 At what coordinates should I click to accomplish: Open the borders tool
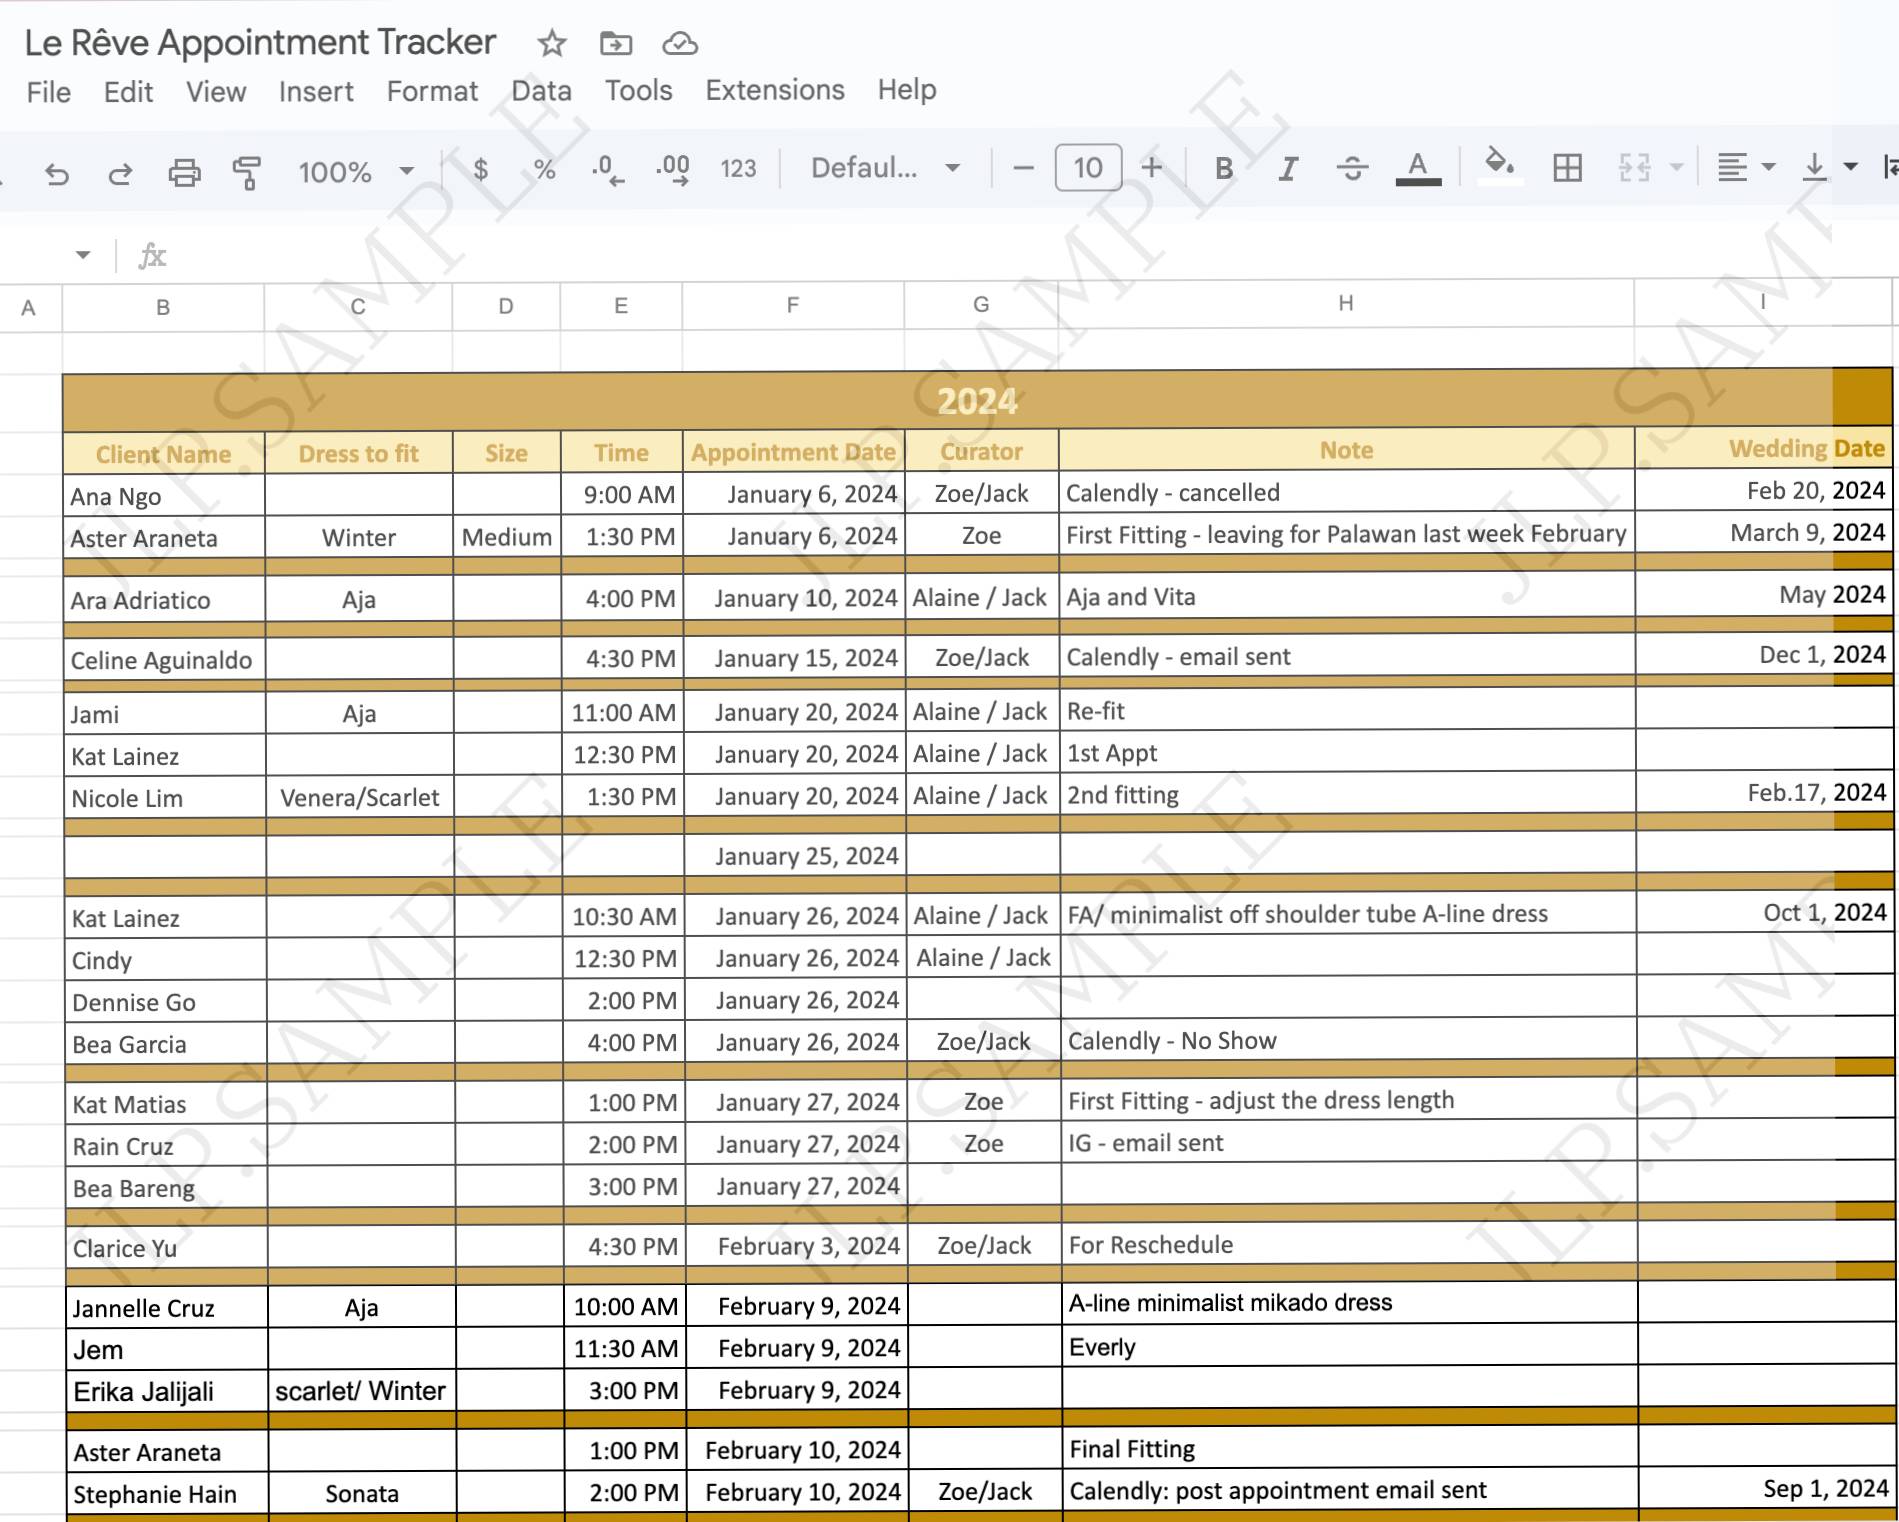(1567, 168)
